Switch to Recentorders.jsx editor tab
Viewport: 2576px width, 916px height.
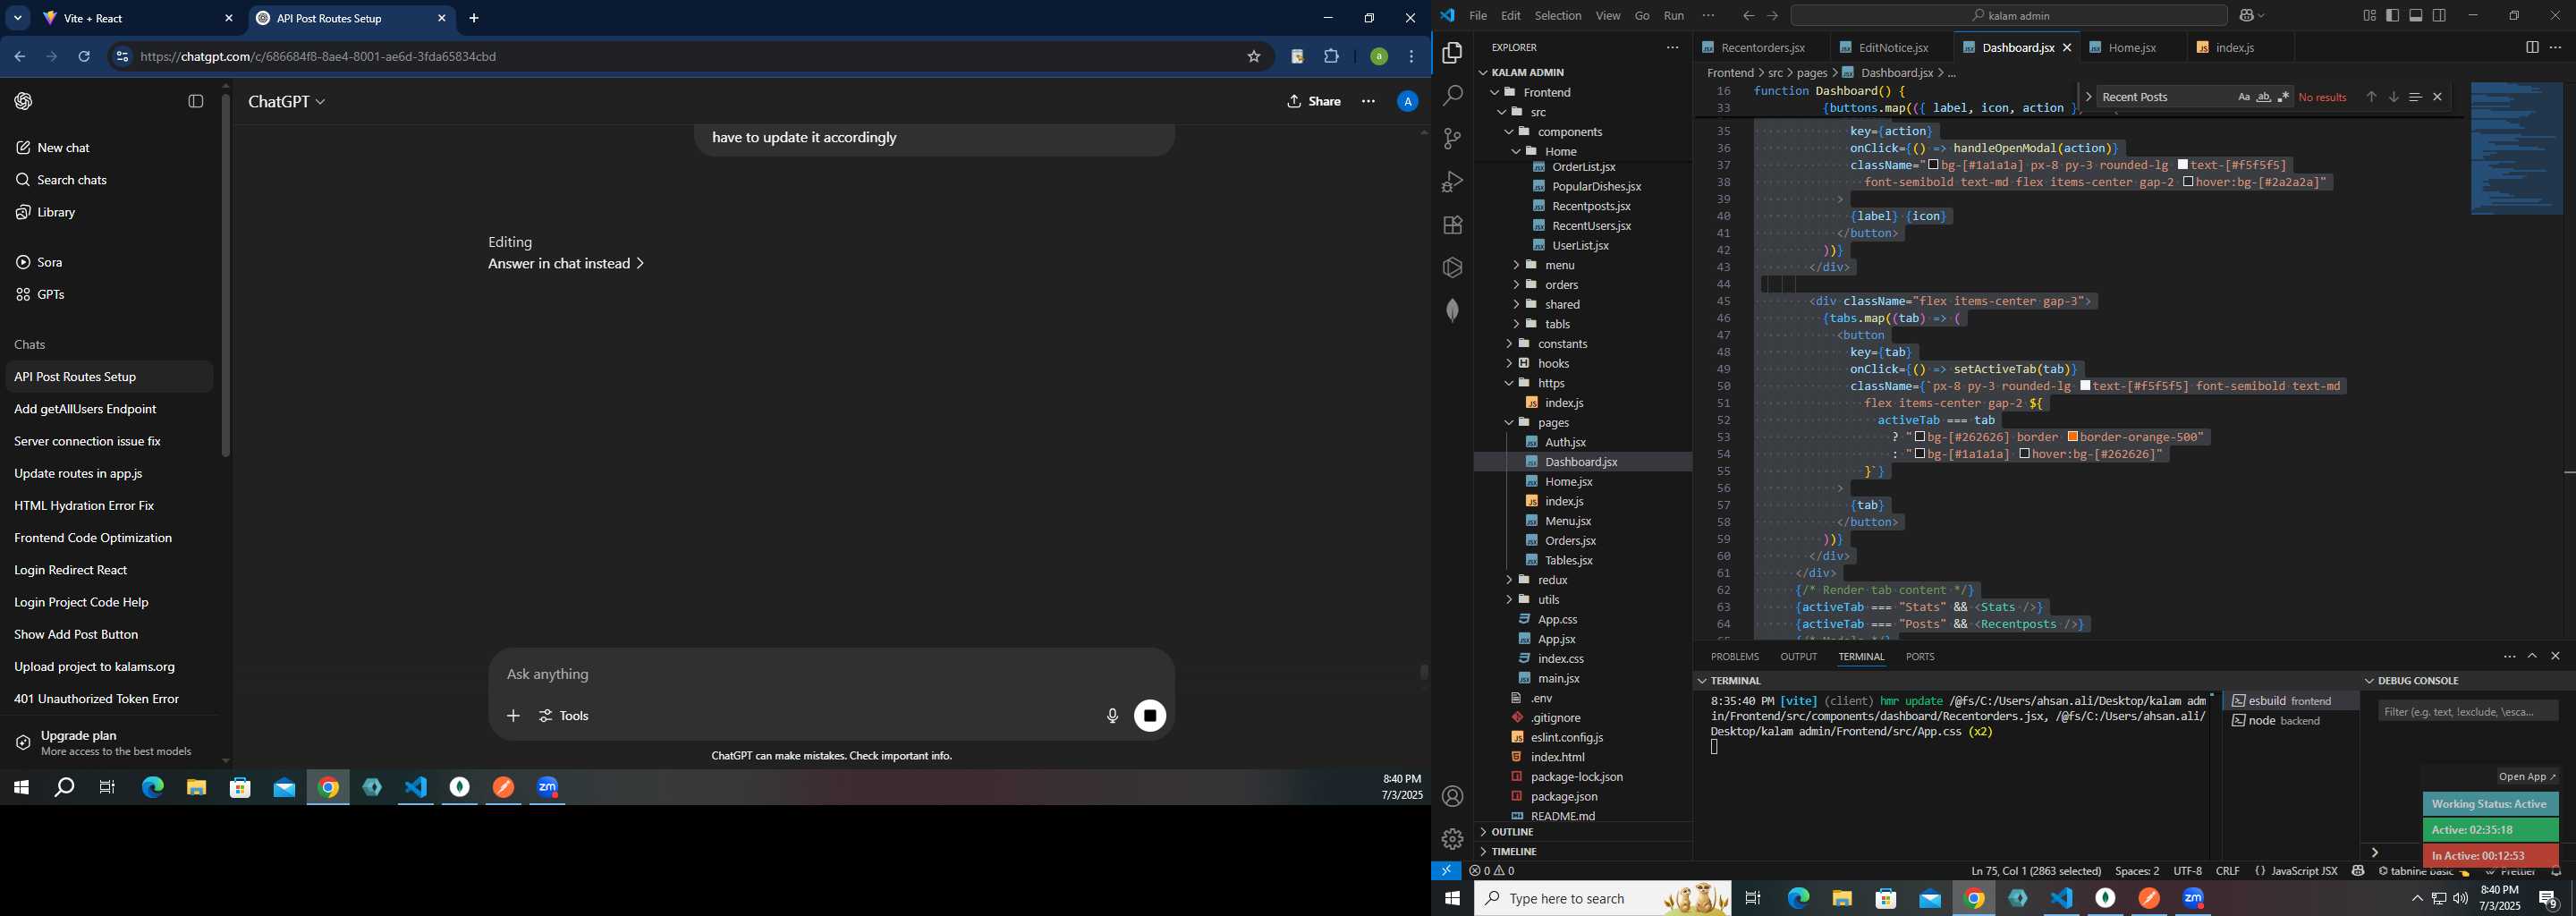coord(1761,48)
